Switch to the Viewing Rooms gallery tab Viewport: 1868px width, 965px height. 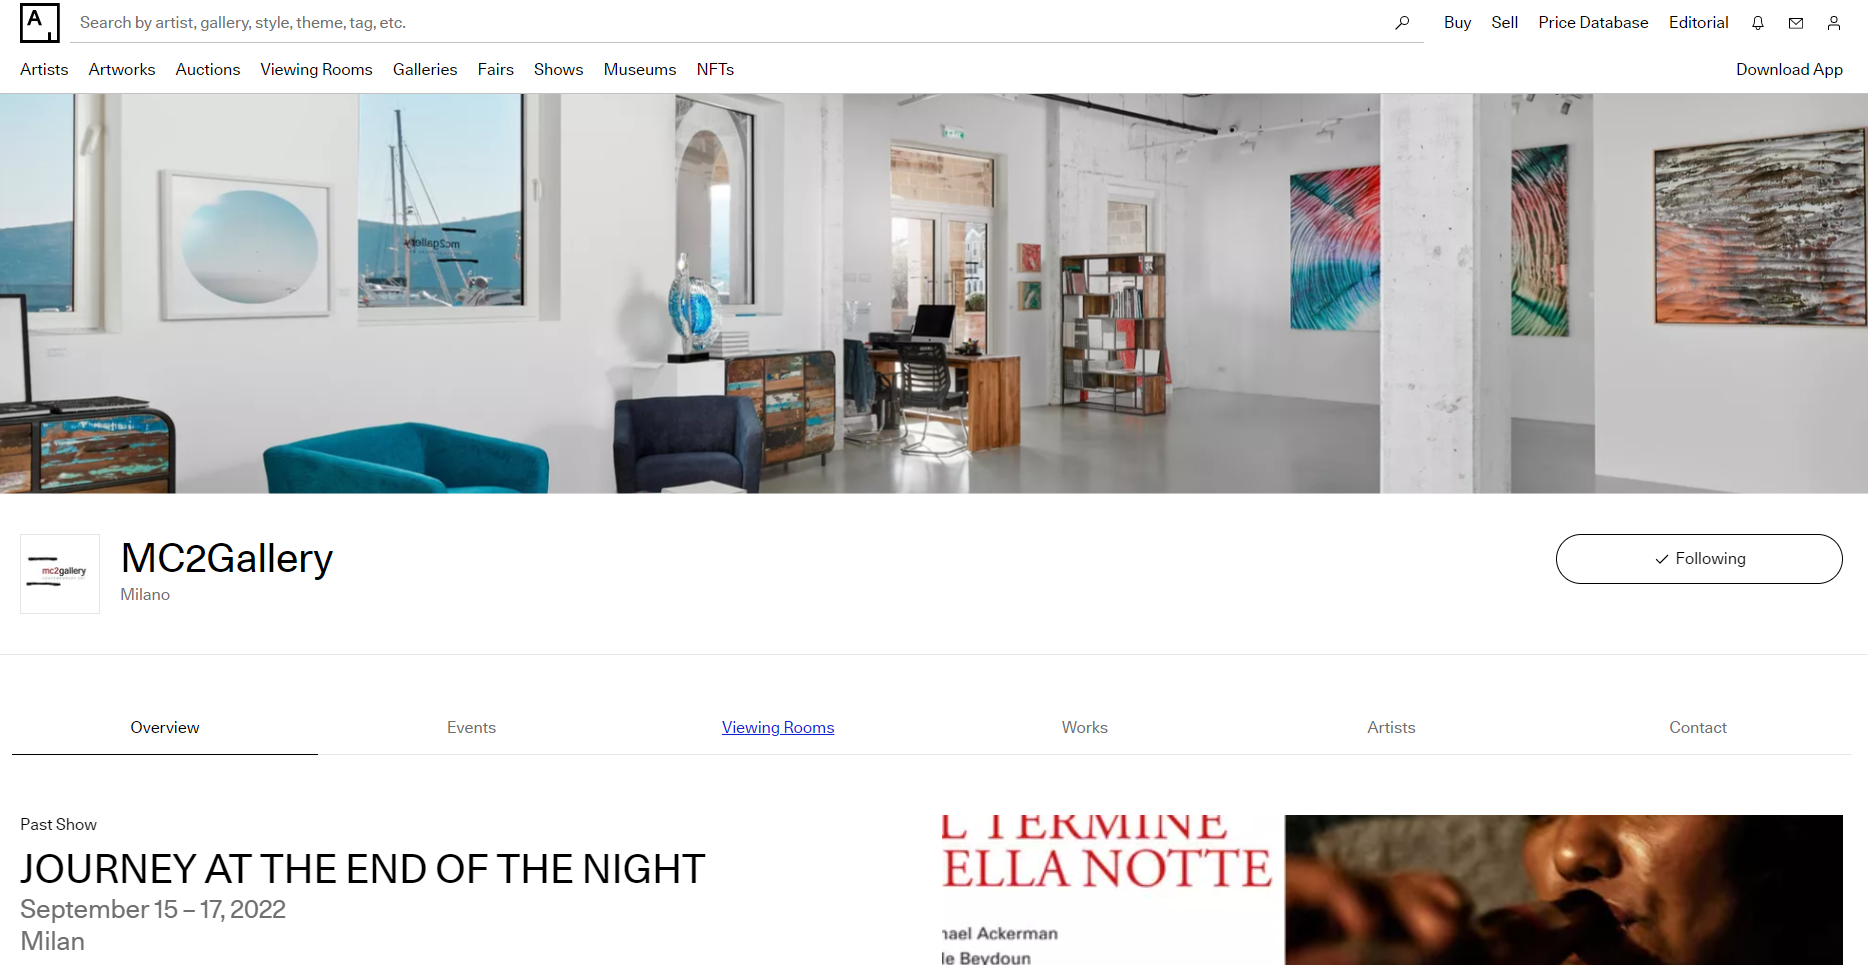coord(778,727)
